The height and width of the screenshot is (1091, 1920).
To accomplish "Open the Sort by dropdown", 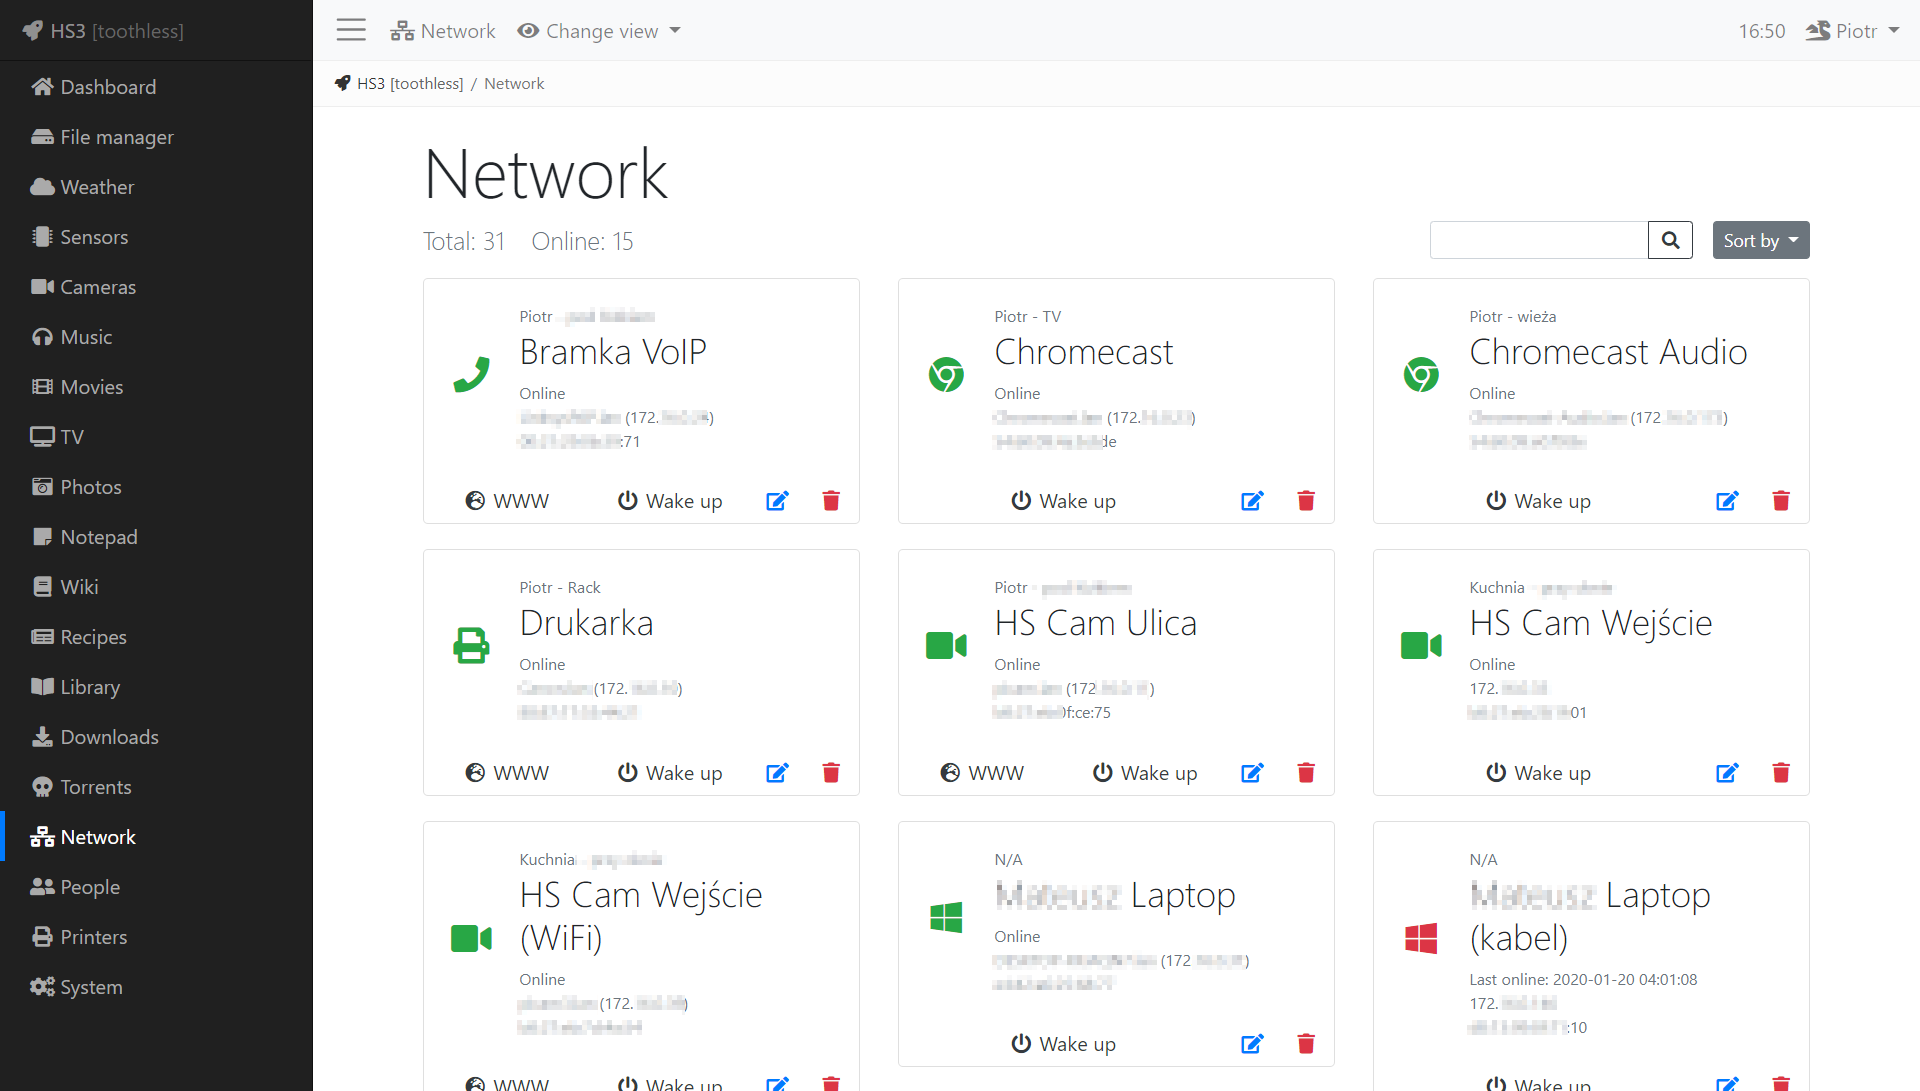I will (1760, 240).
